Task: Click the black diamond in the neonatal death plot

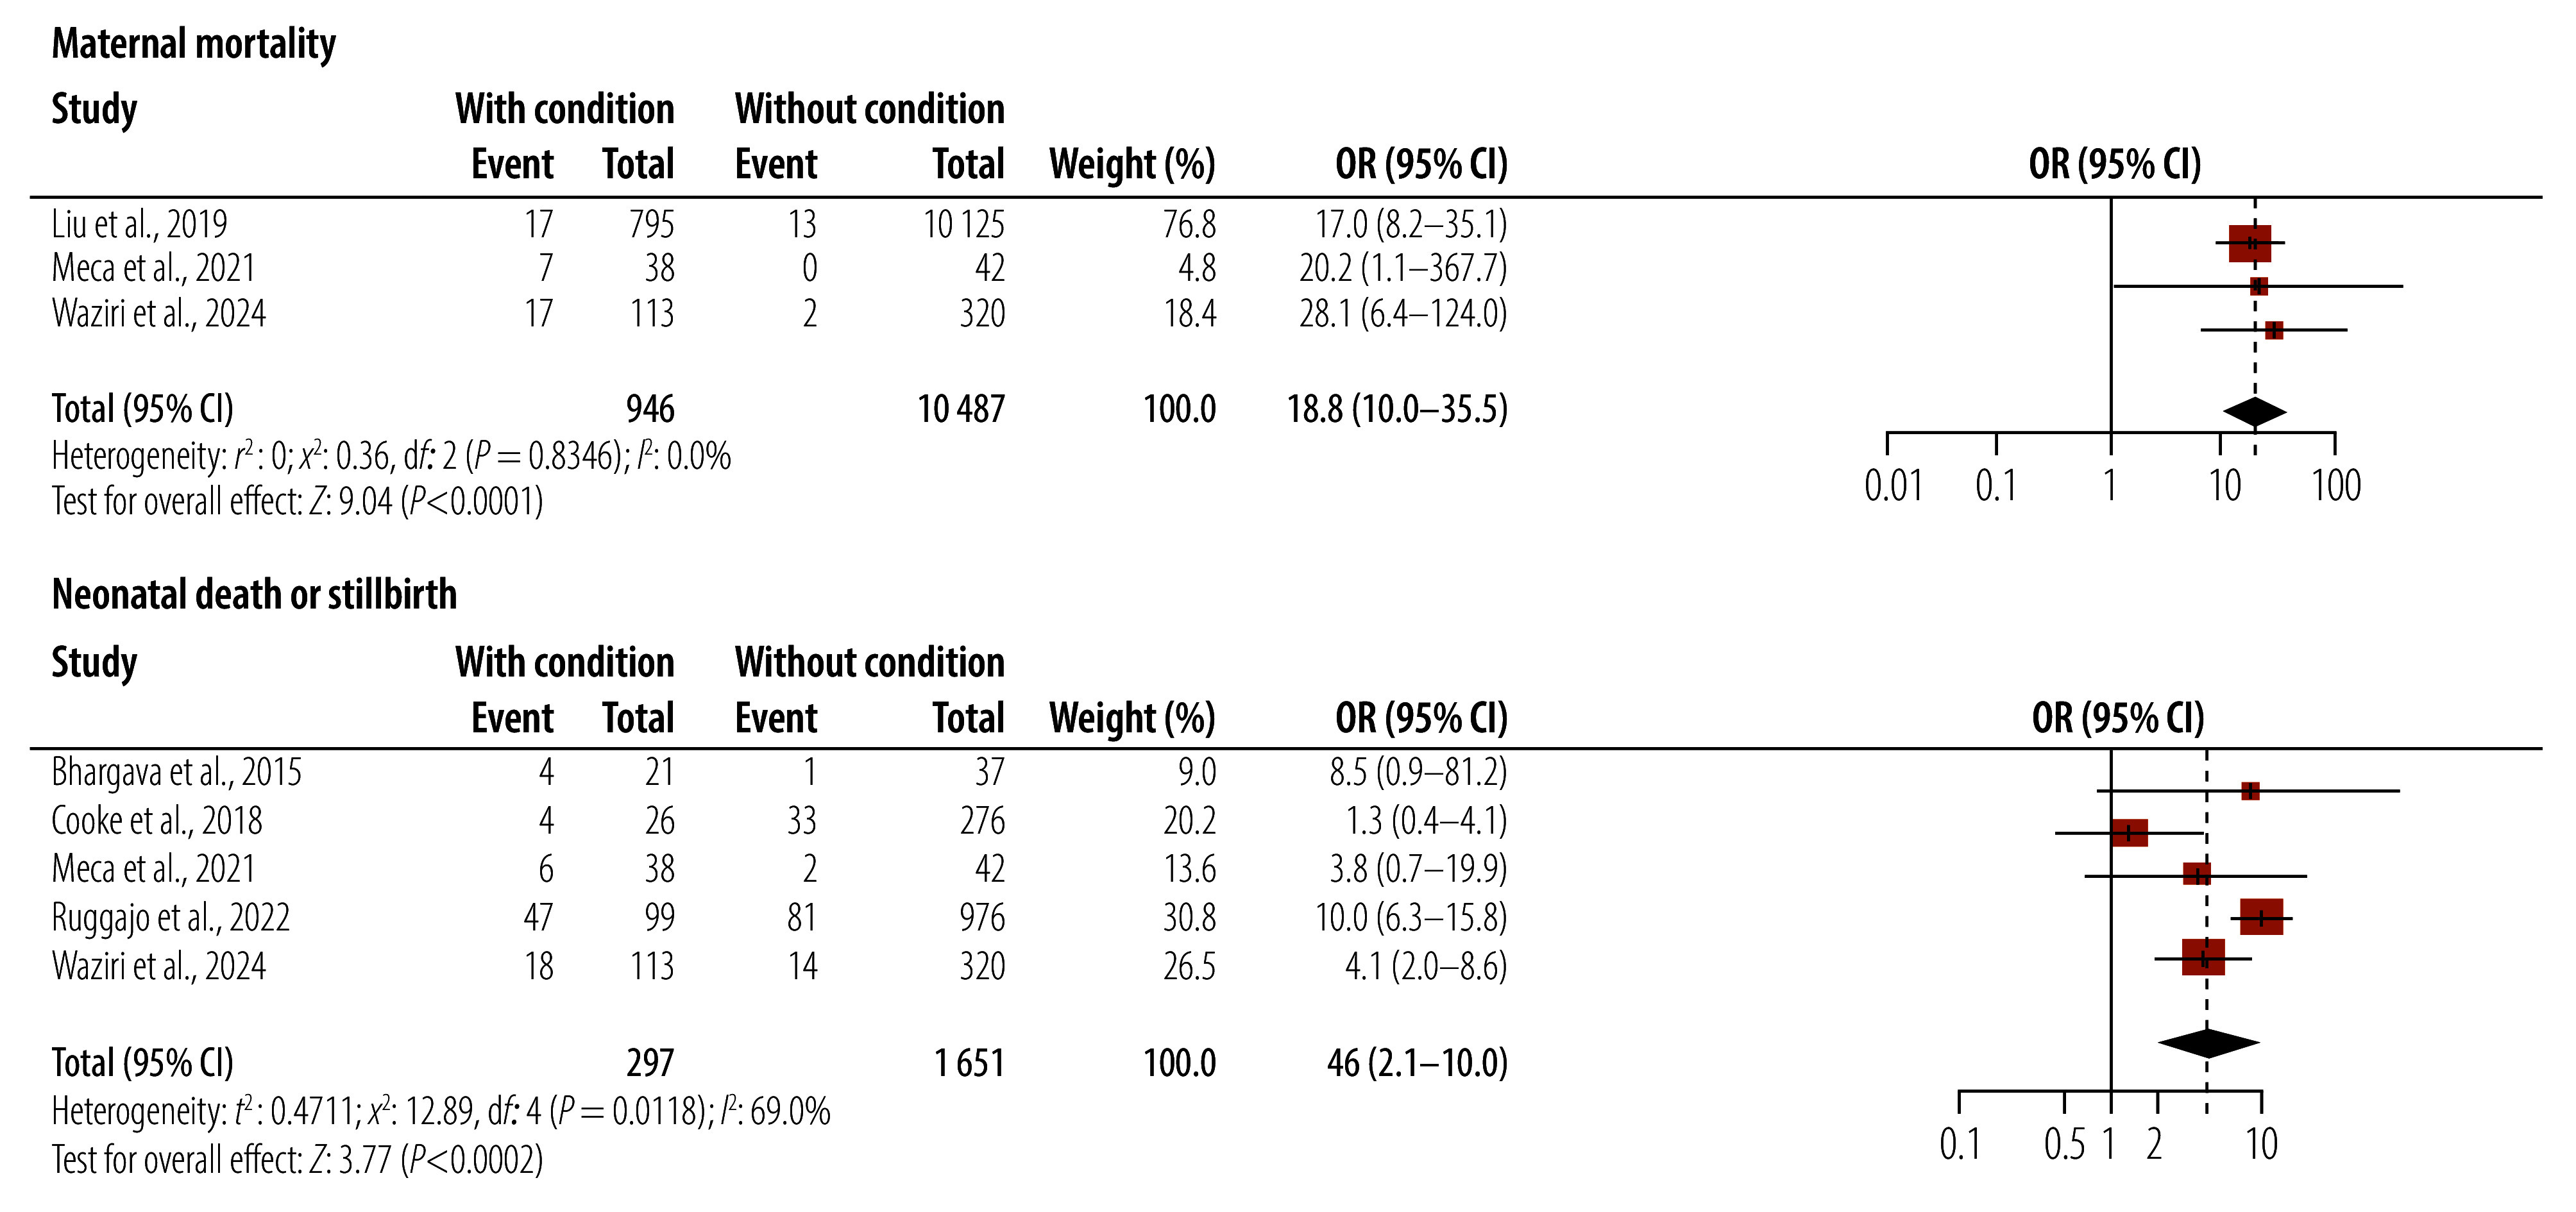Action: click(2208, 1043)
